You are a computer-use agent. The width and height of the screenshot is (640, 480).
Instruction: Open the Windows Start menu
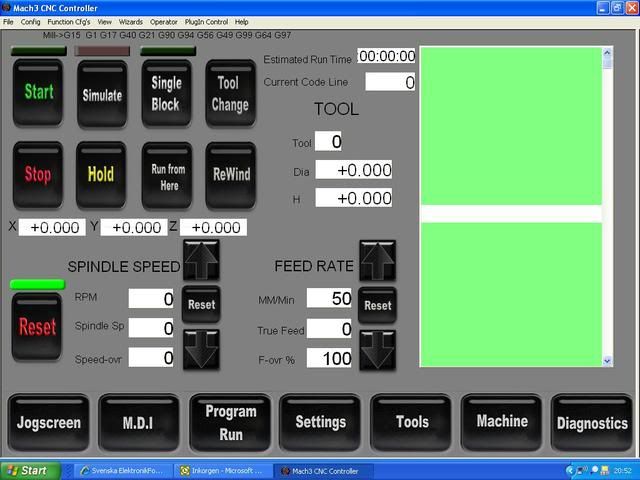30,471
